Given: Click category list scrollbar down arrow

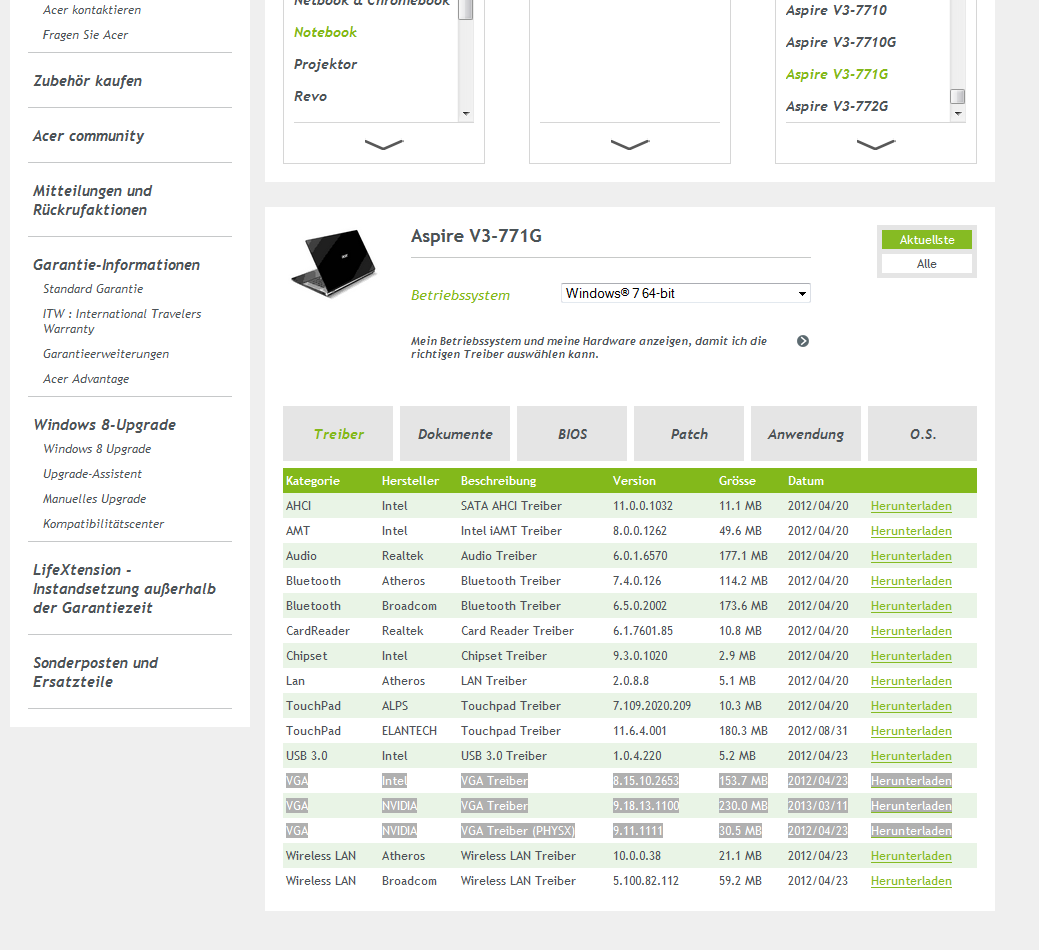Looking at the screenshot, I should click(466, 114).
